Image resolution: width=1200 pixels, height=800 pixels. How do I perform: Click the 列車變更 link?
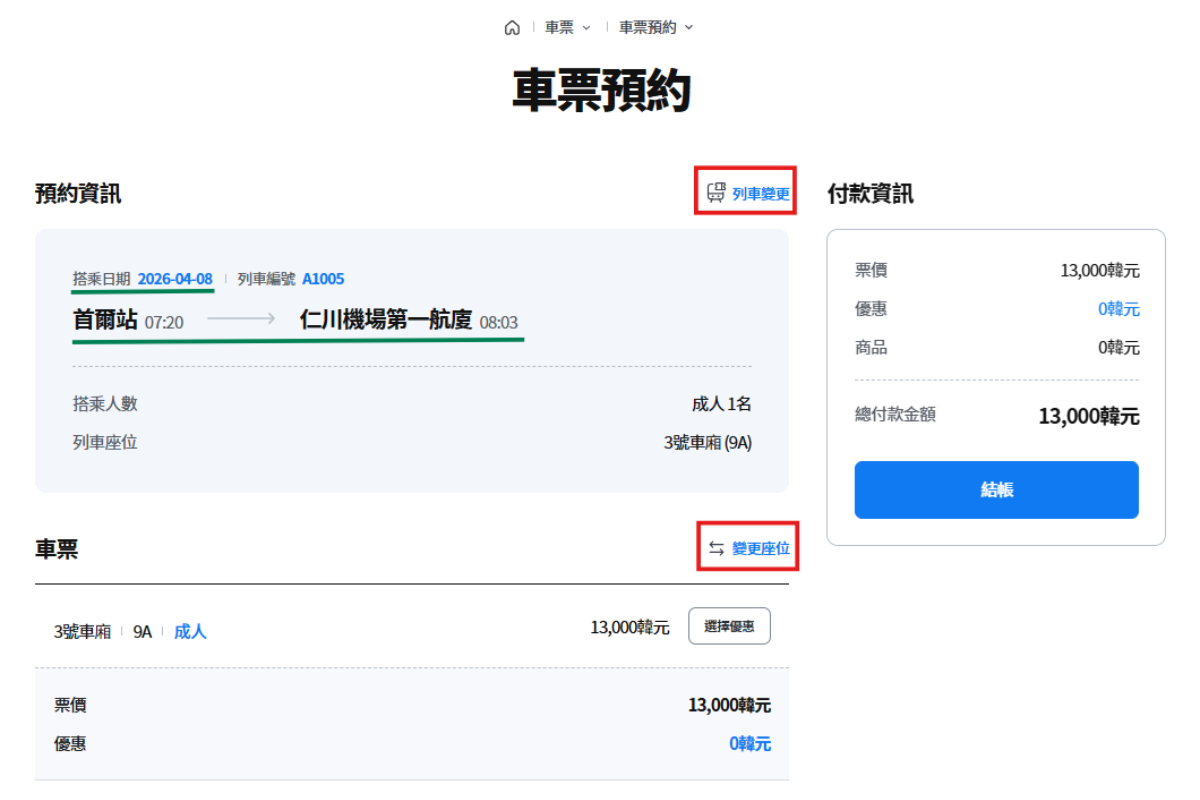(761, 194)
